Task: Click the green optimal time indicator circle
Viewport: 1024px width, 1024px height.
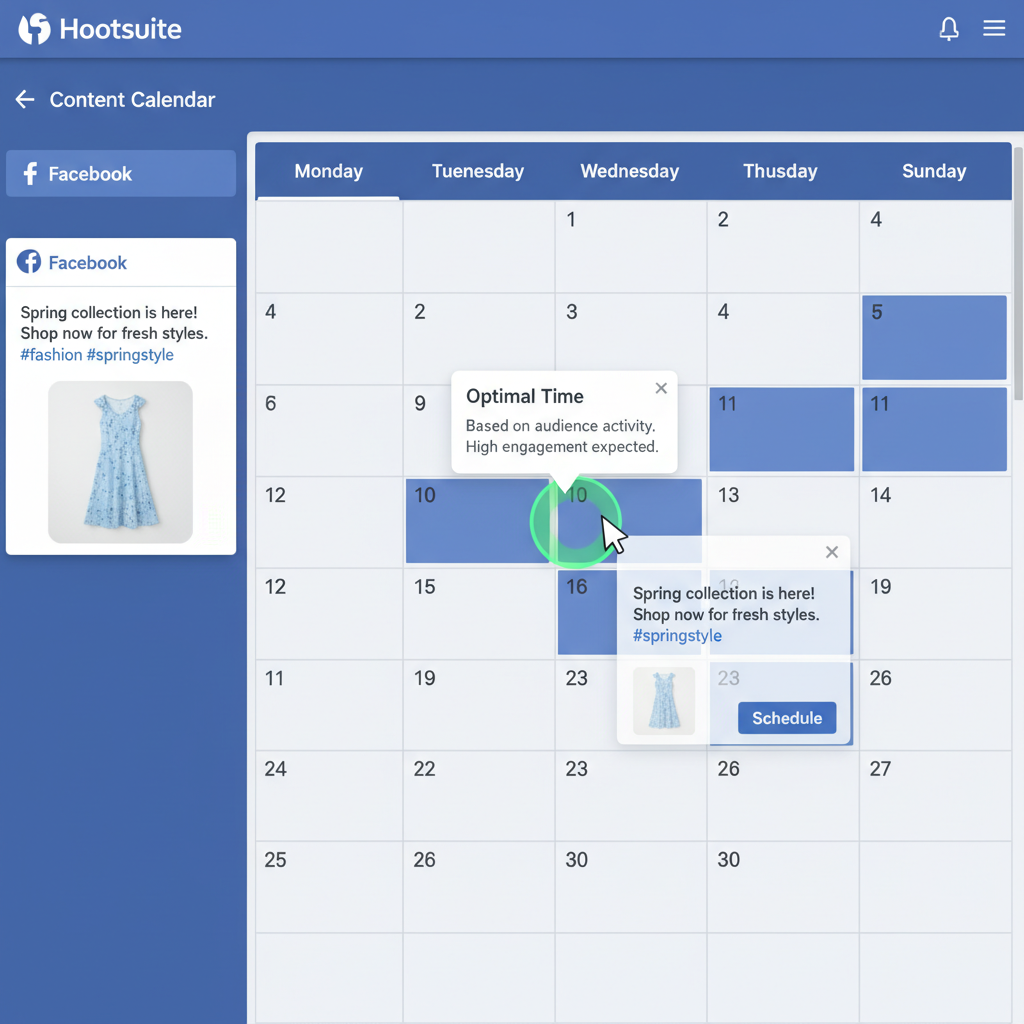Action: 575,522
